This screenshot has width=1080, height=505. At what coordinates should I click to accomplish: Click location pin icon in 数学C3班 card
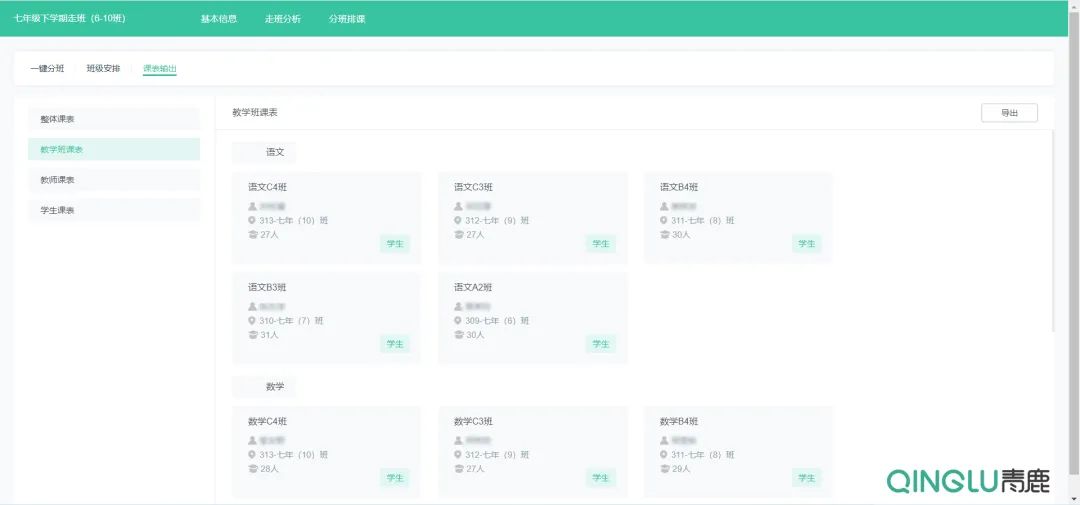[458, 455]
